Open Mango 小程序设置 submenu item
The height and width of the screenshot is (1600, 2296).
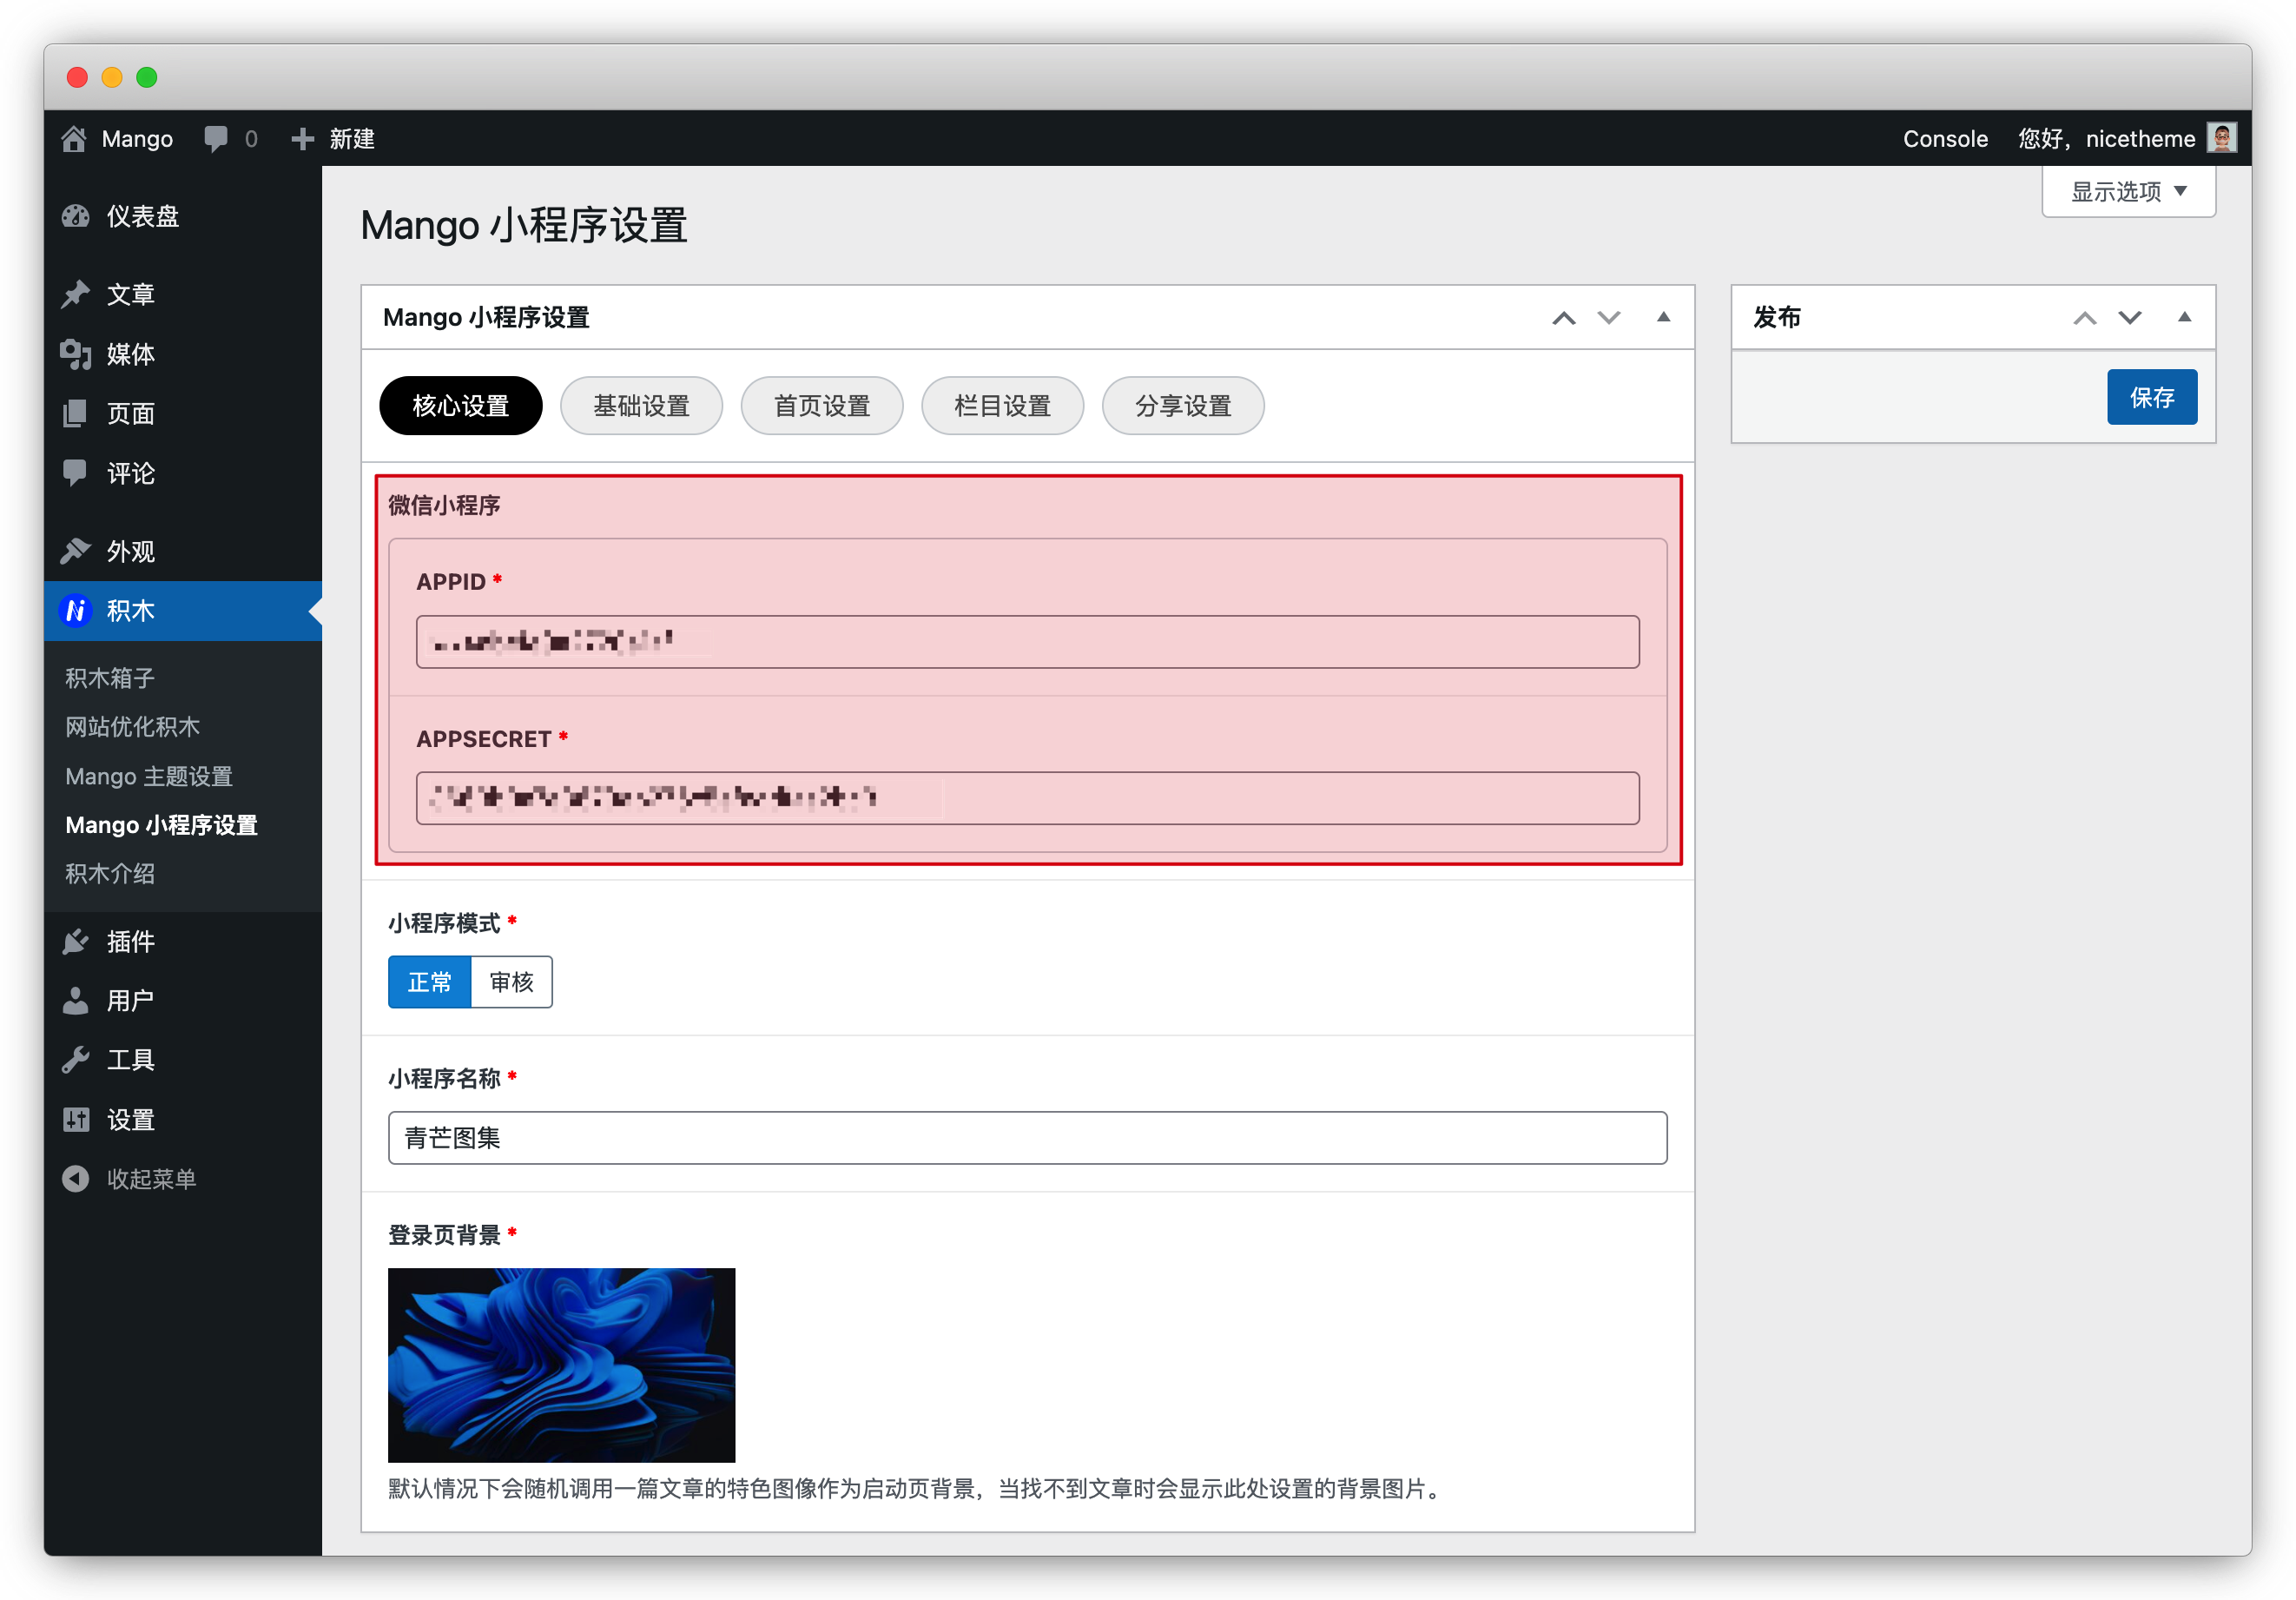pos(162,825)
